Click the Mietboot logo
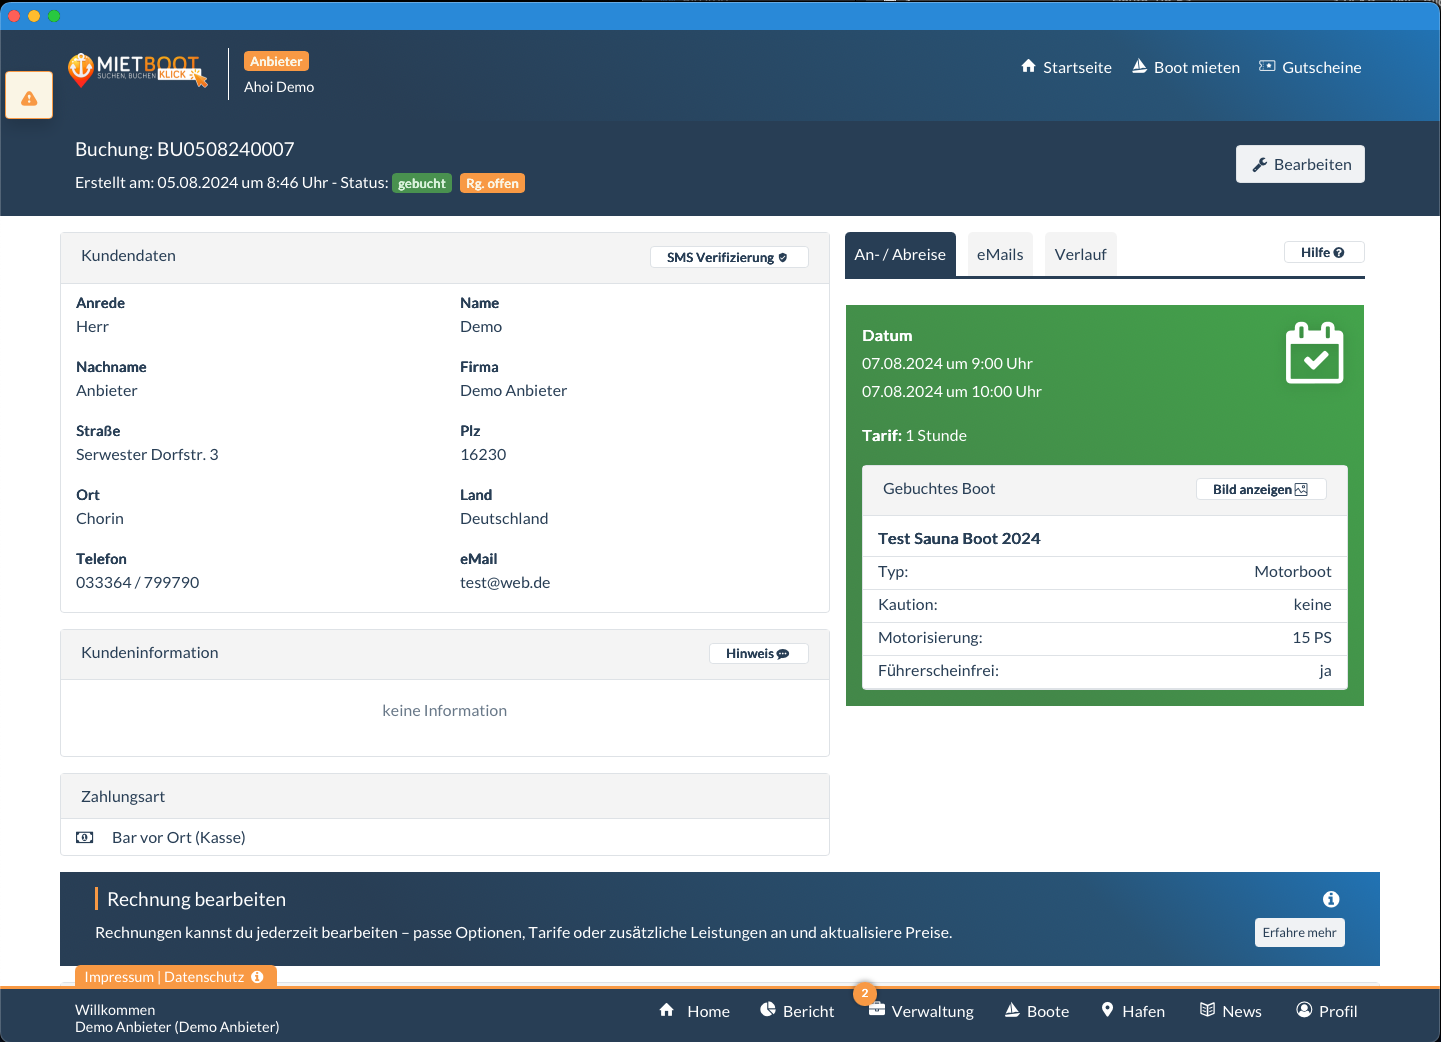1441x1042 pixels. pos(138,70)
